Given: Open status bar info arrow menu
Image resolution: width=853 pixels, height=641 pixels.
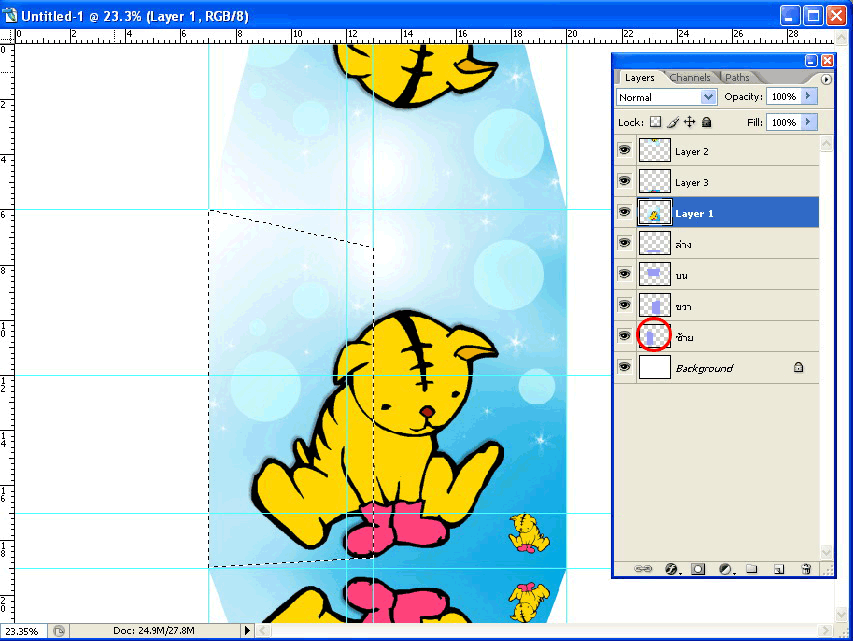Looking at the screenshot, I should tap(247, 631).
